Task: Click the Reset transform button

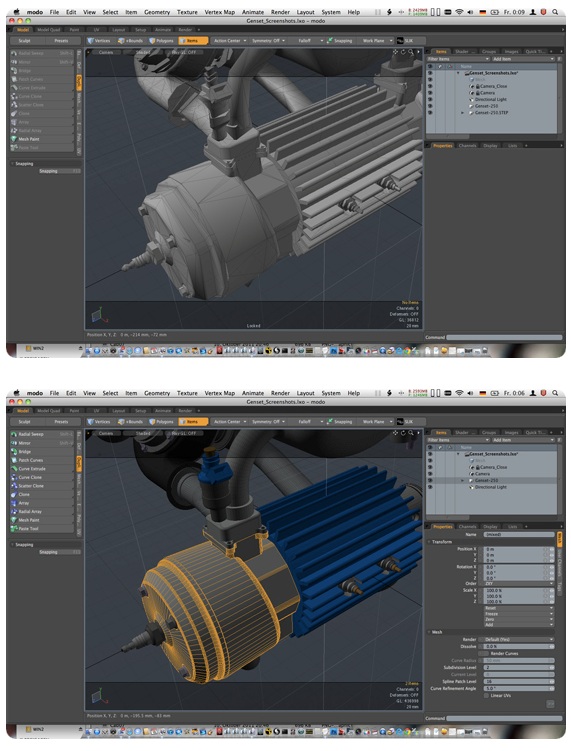Action: pyautogui.click(x=519, y=608)
